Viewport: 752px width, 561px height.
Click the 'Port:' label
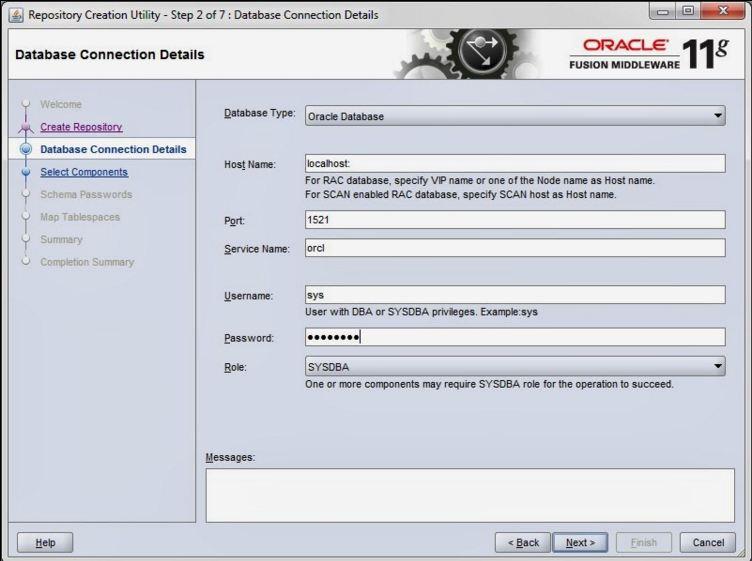coord(235,221)
